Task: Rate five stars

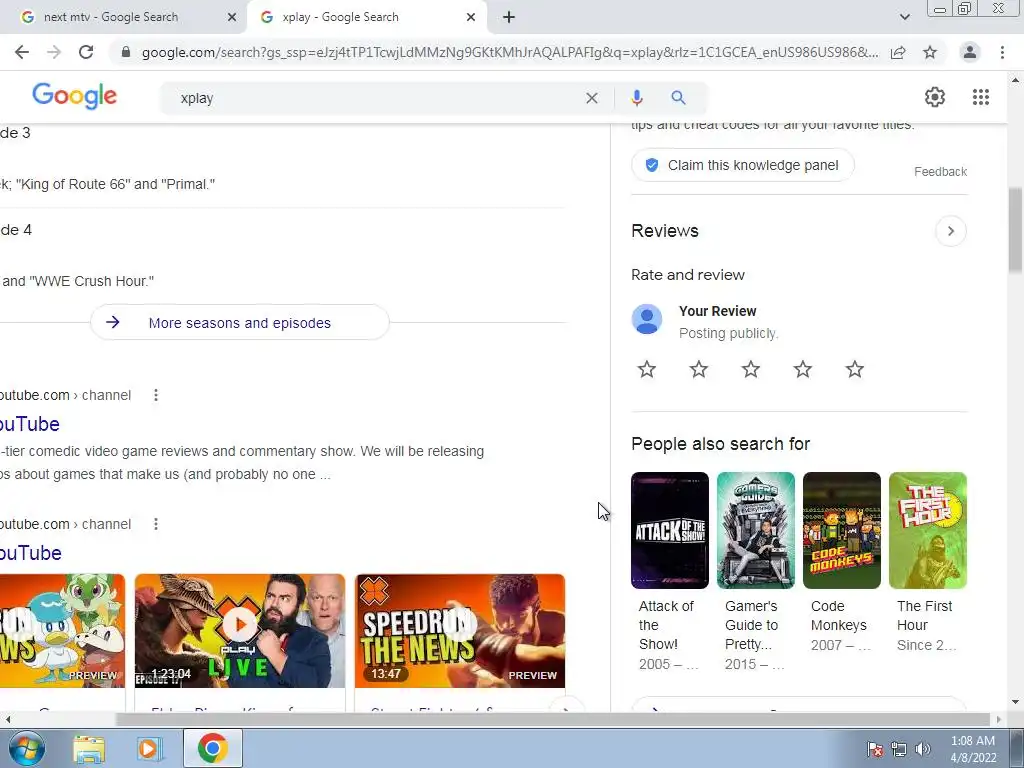Action: pos(855,370)
